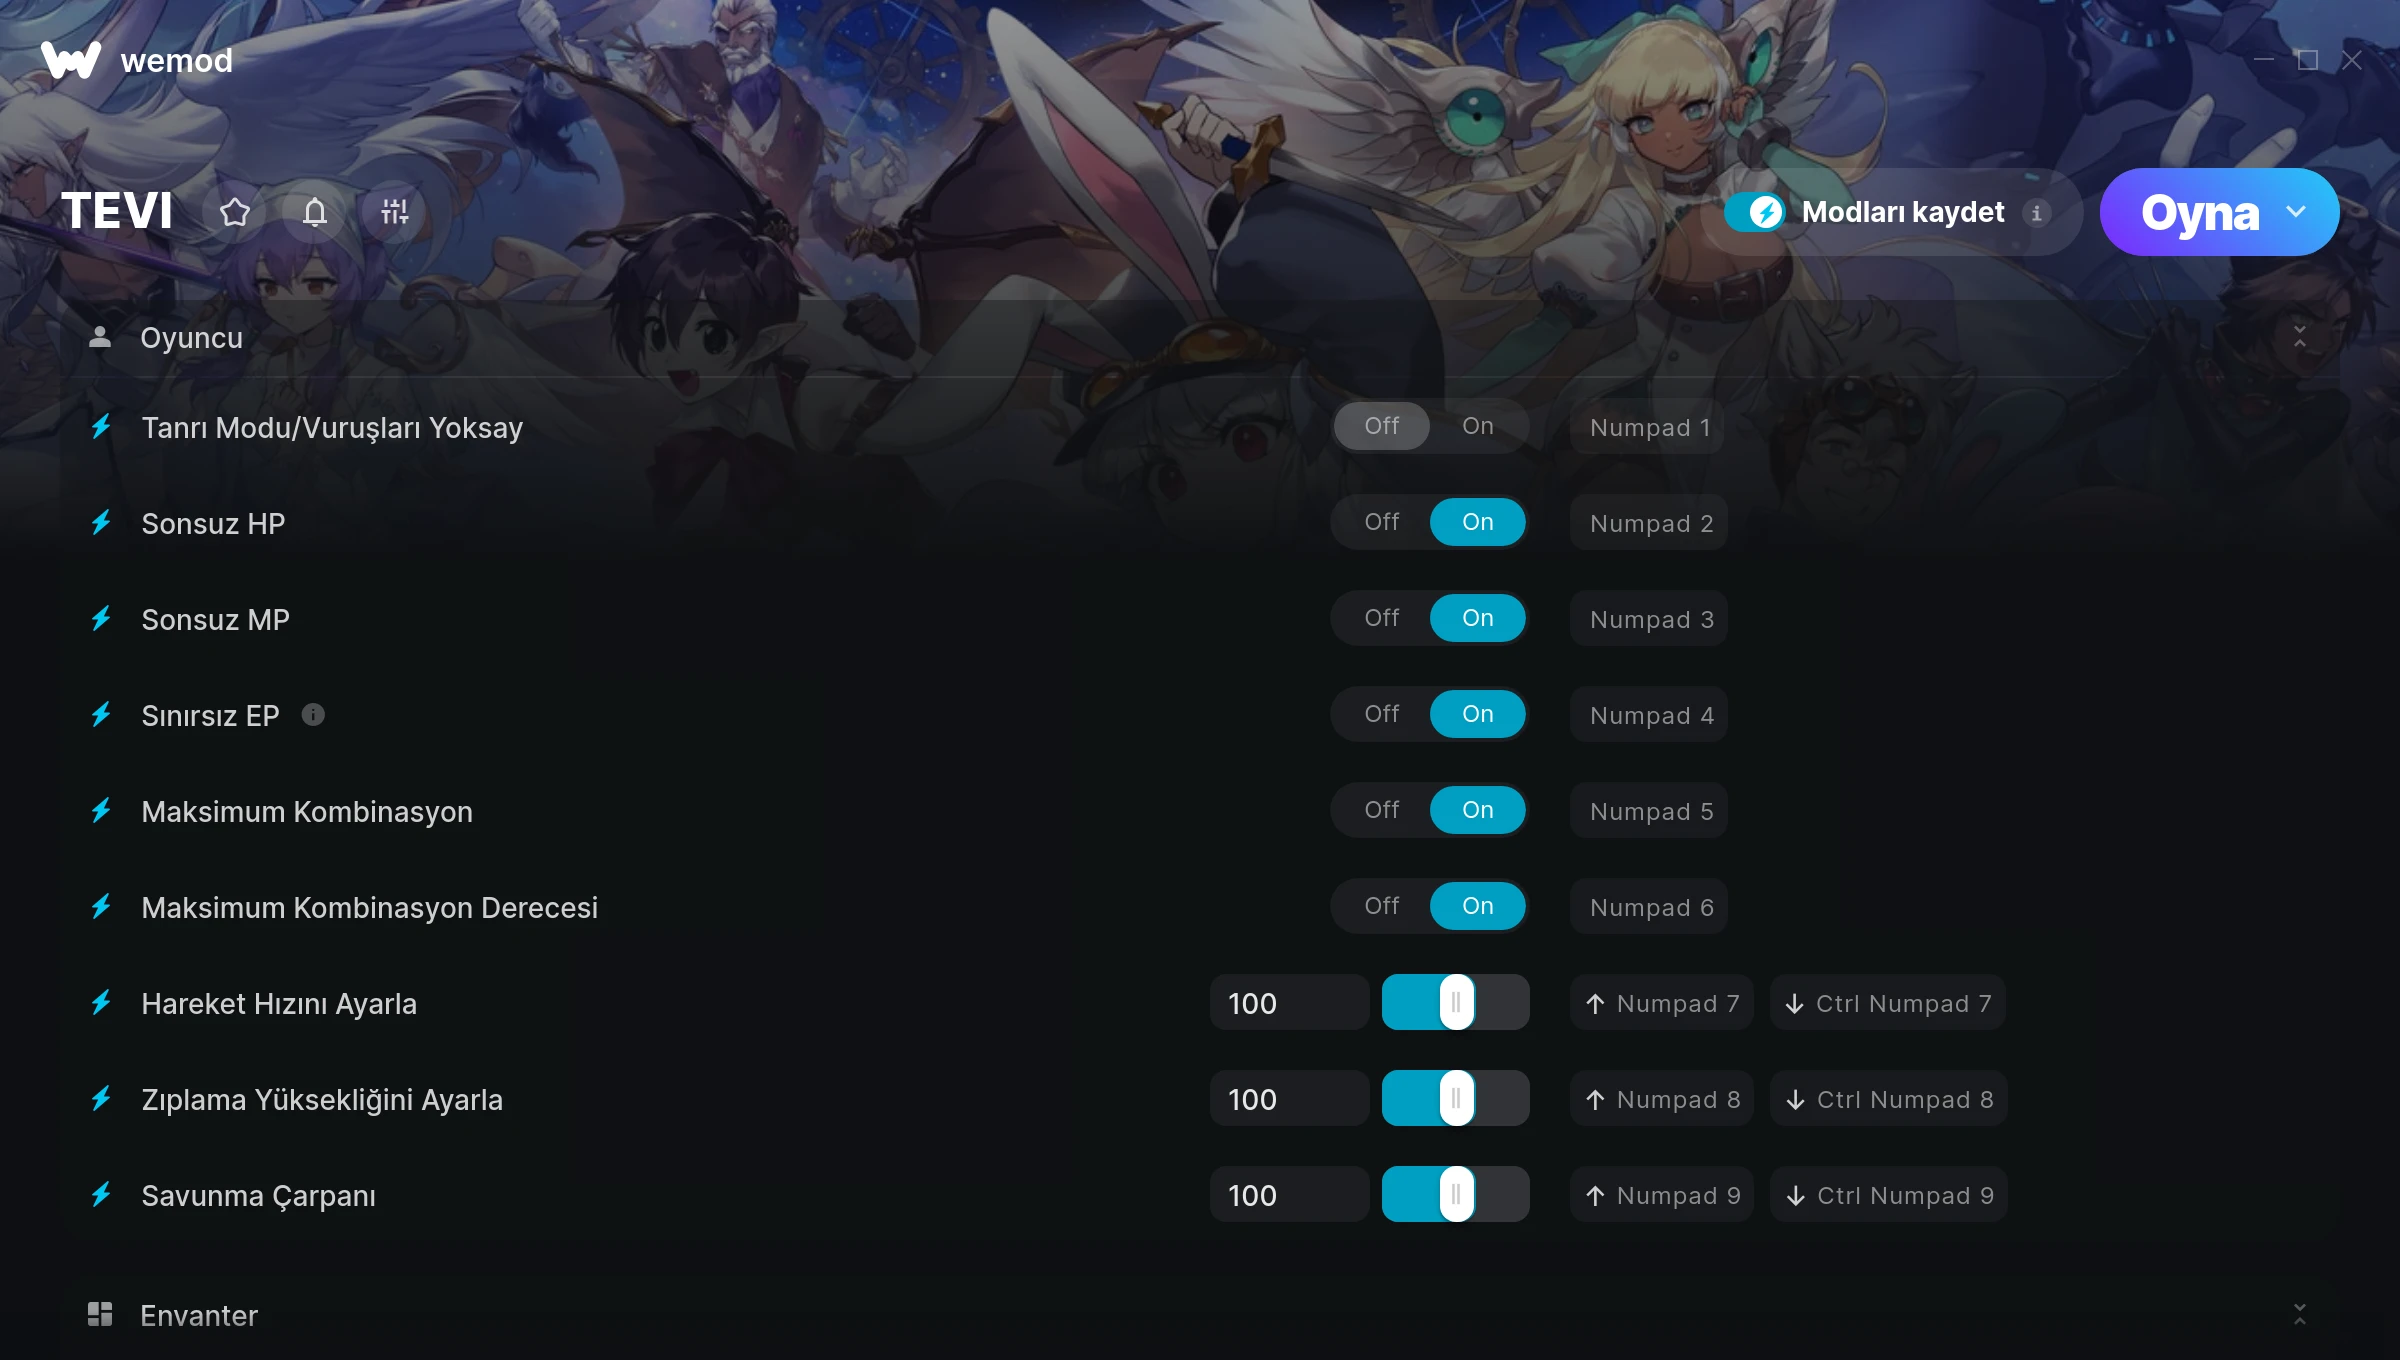Click info icon next to Sınırsız EP
The height and width of the screenshot is (1360, 2400).
pyautogui.click(x=313, y=714)
